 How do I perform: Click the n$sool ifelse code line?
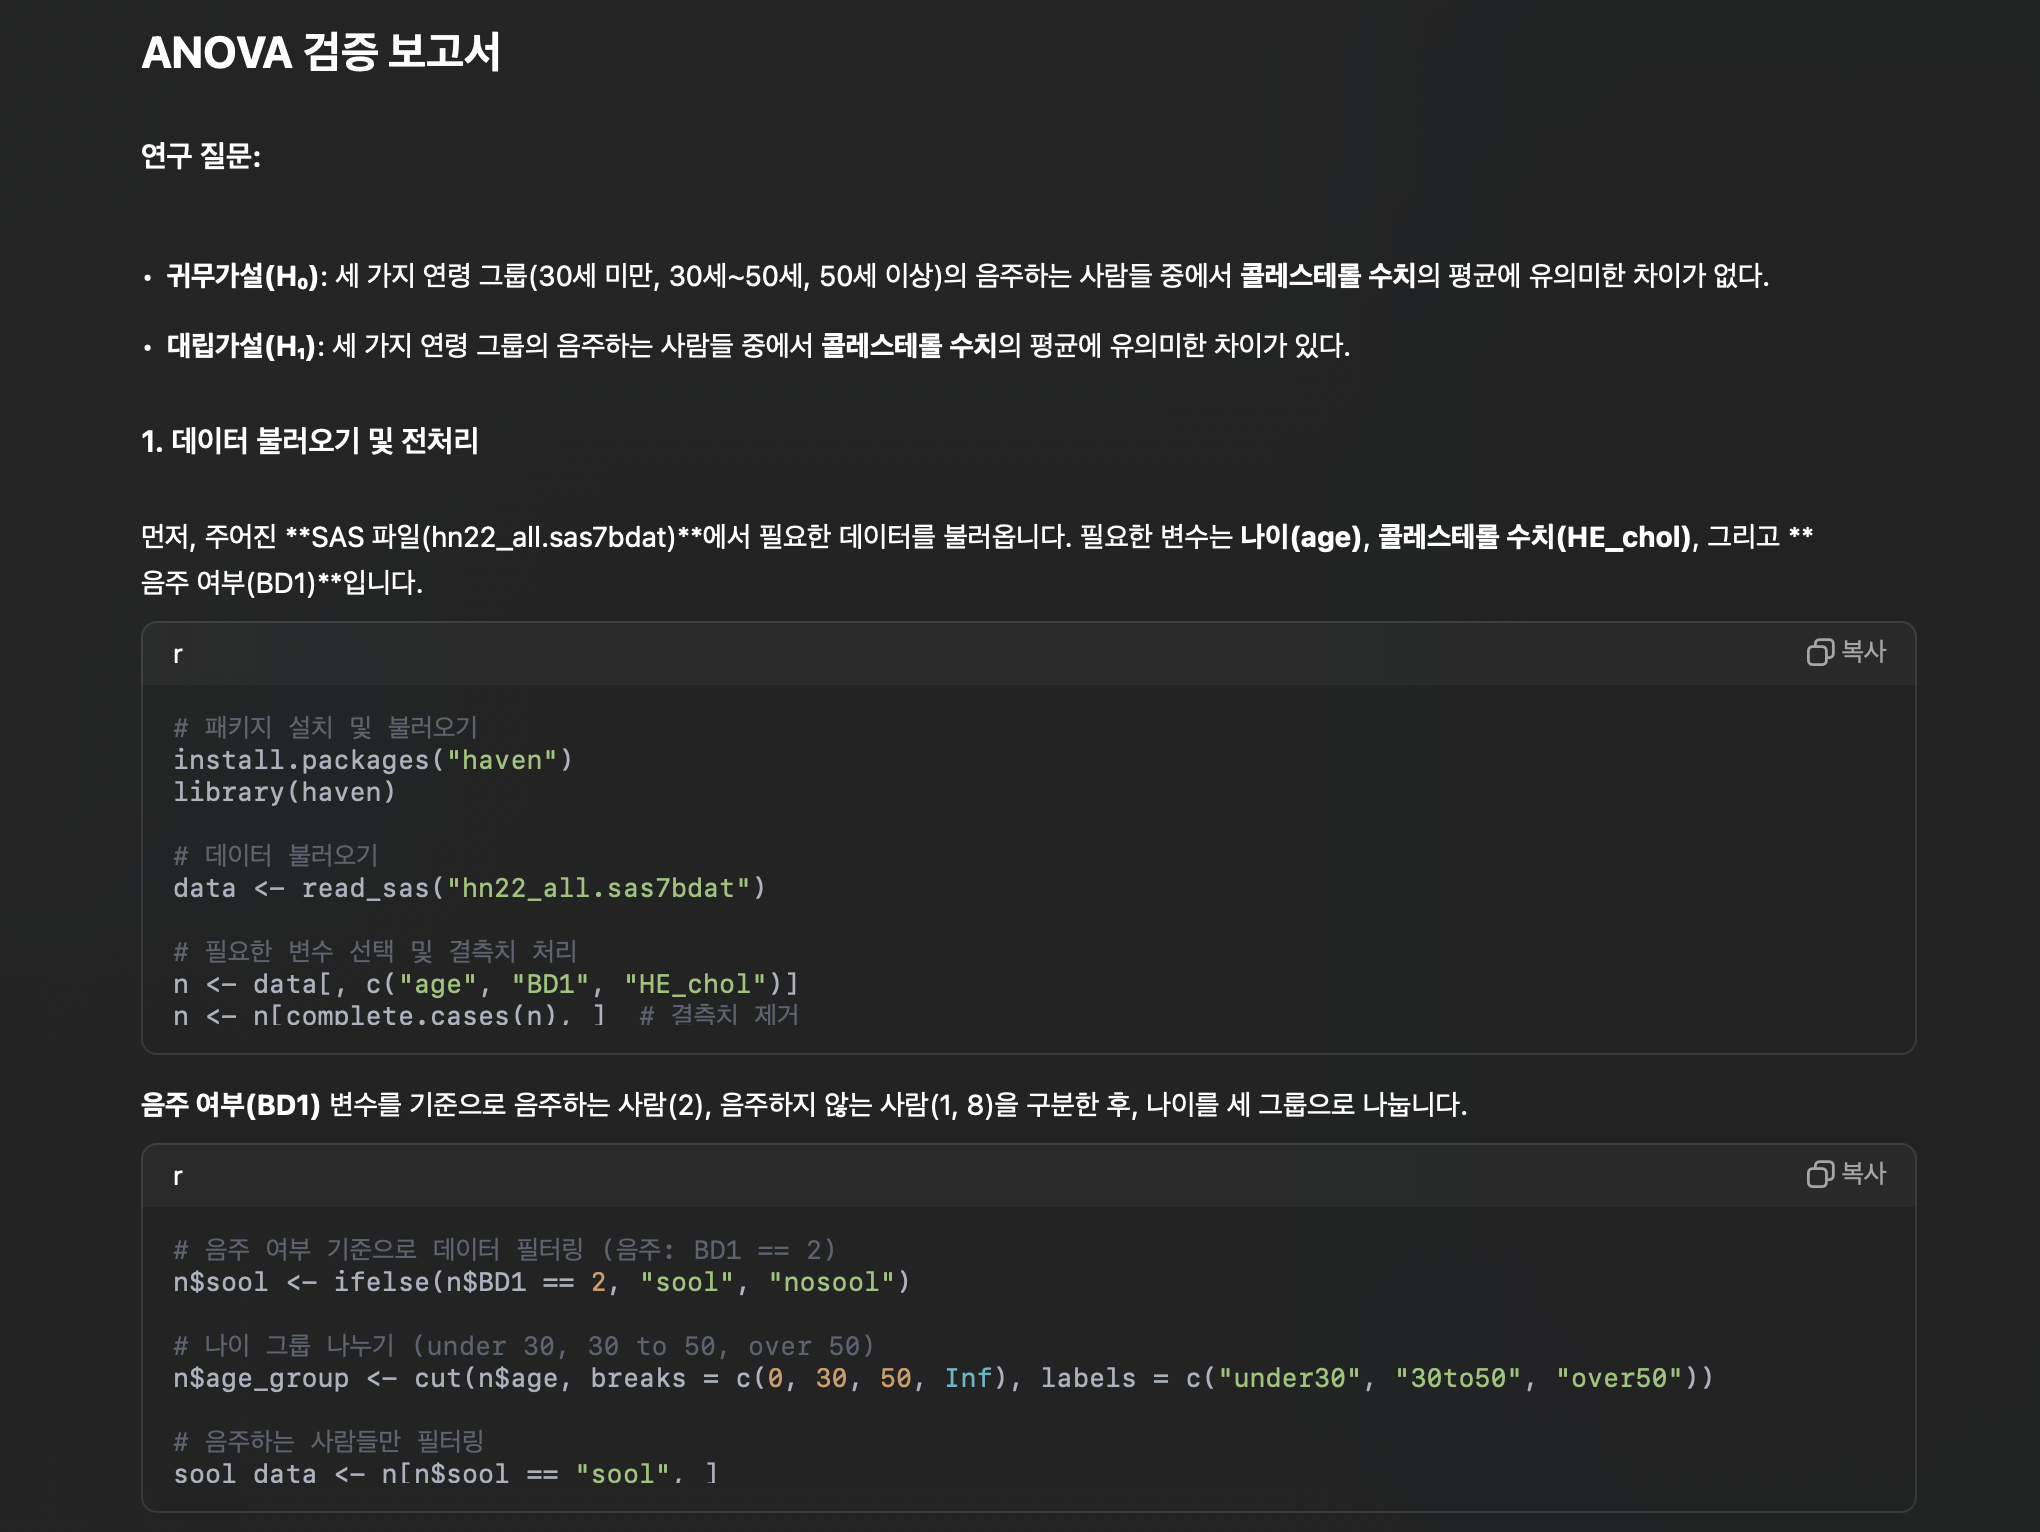(540, 1282)
